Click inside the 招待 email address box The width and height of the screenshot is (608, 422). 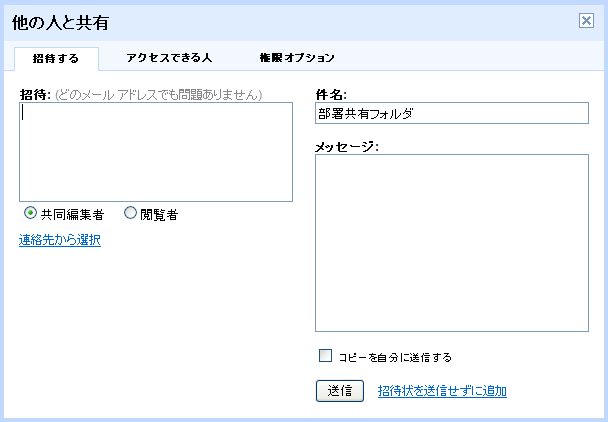point(156,152)
